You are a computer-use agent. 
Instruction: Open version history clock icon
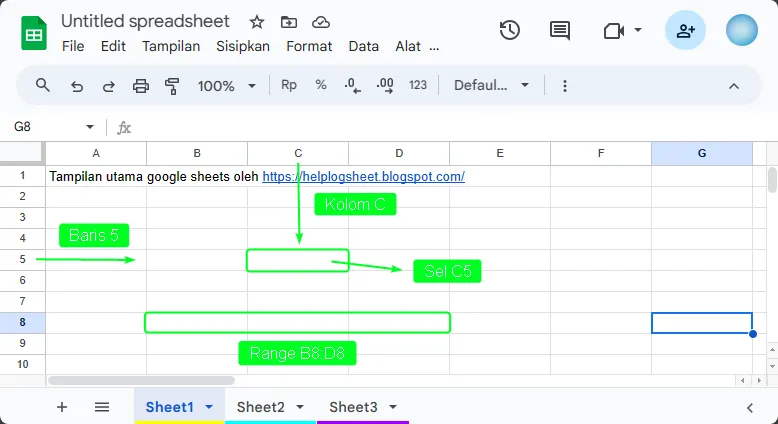click(510, 31)
